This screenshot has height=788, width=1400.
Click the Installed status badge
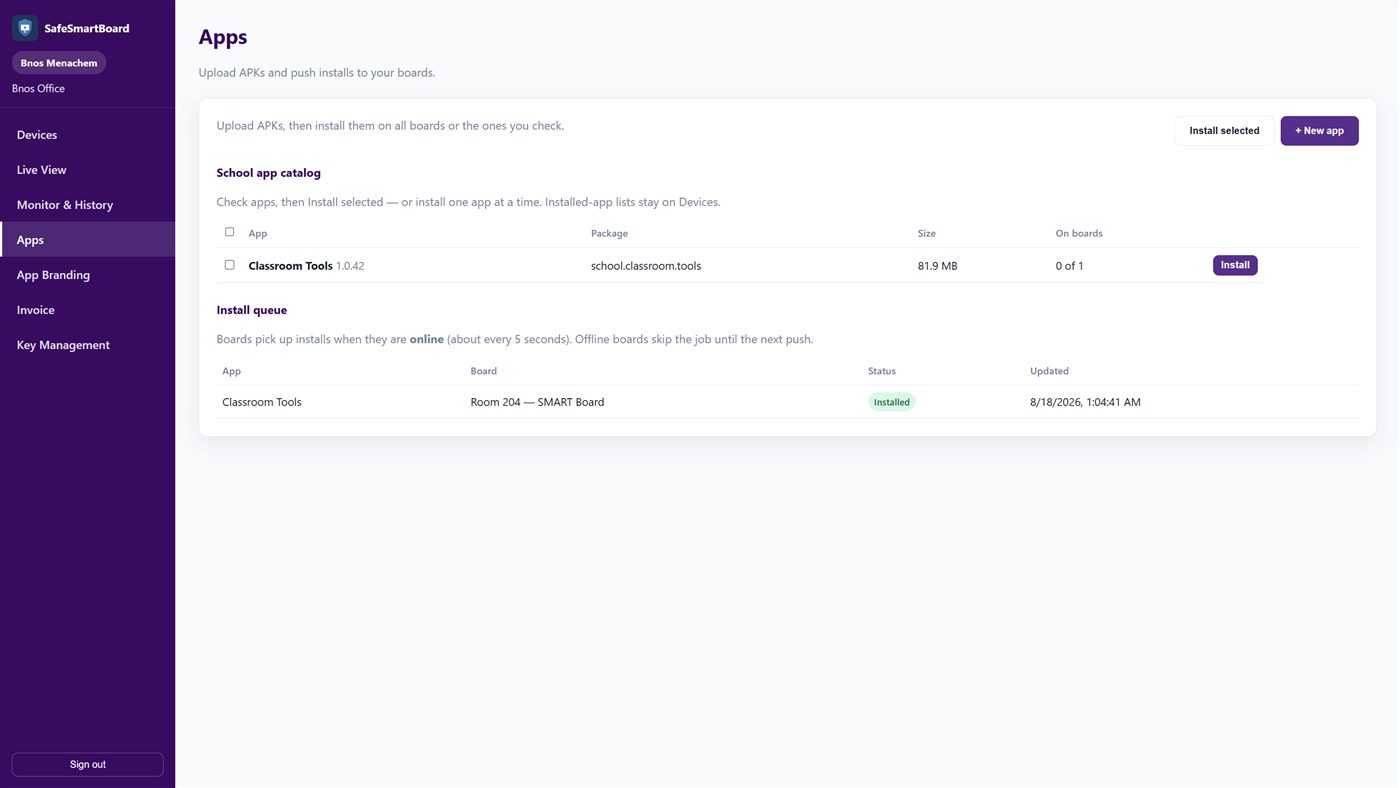[892, 402]
